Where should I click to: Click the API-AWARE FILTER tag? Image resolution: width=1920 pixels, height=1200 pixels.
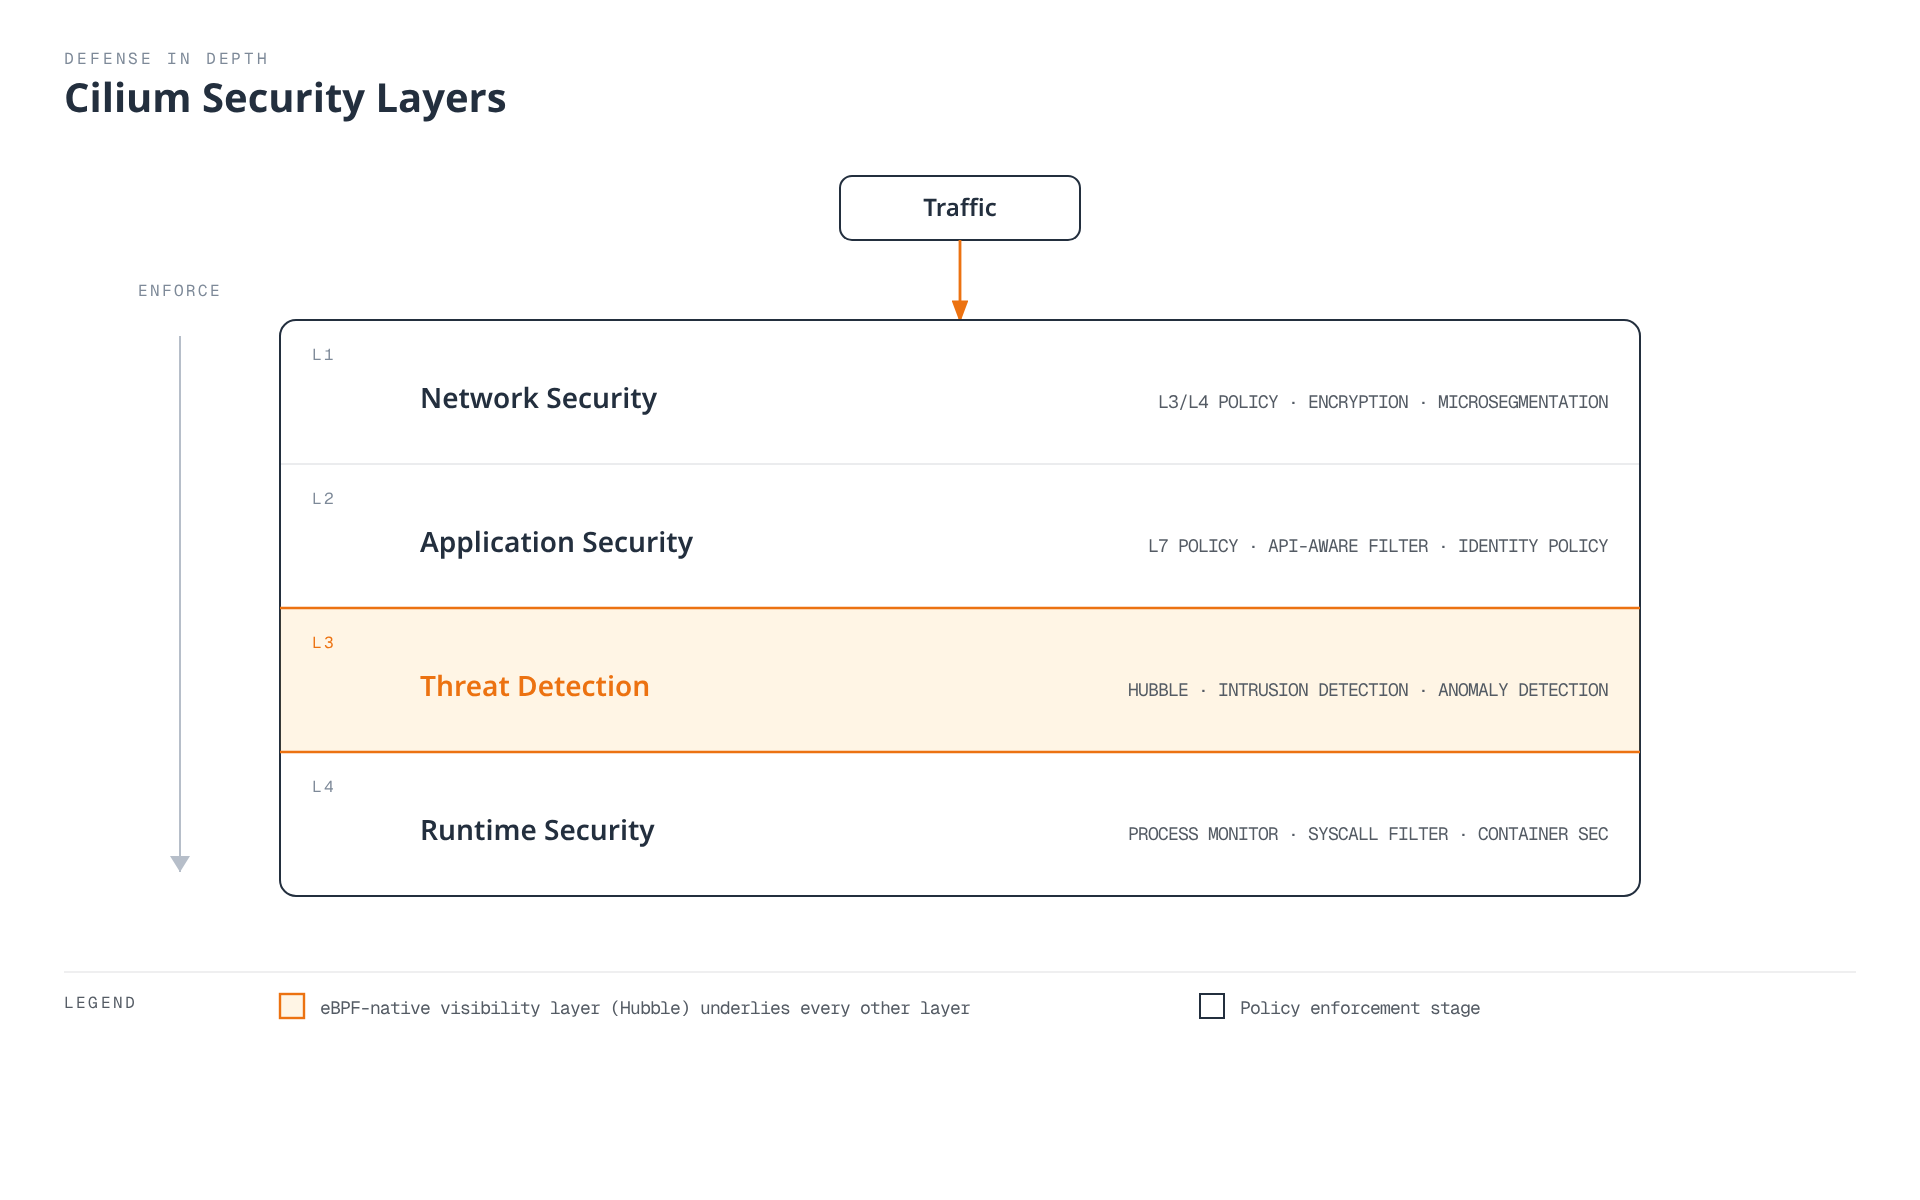[1348, 546]
